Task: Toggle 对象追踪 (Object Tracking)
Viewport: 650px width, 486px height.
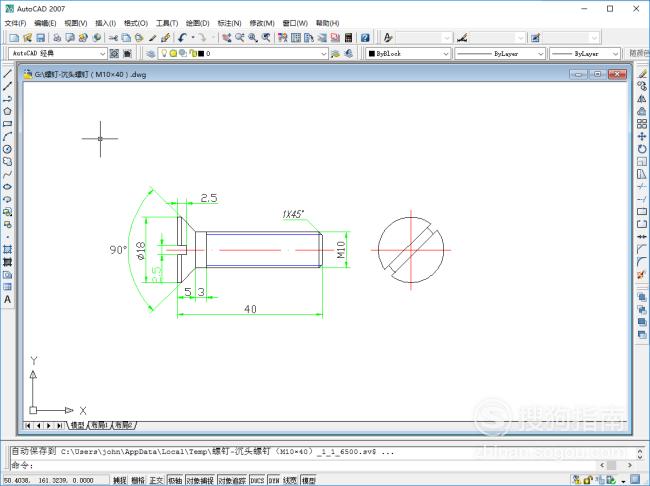Action: (232, 480)
